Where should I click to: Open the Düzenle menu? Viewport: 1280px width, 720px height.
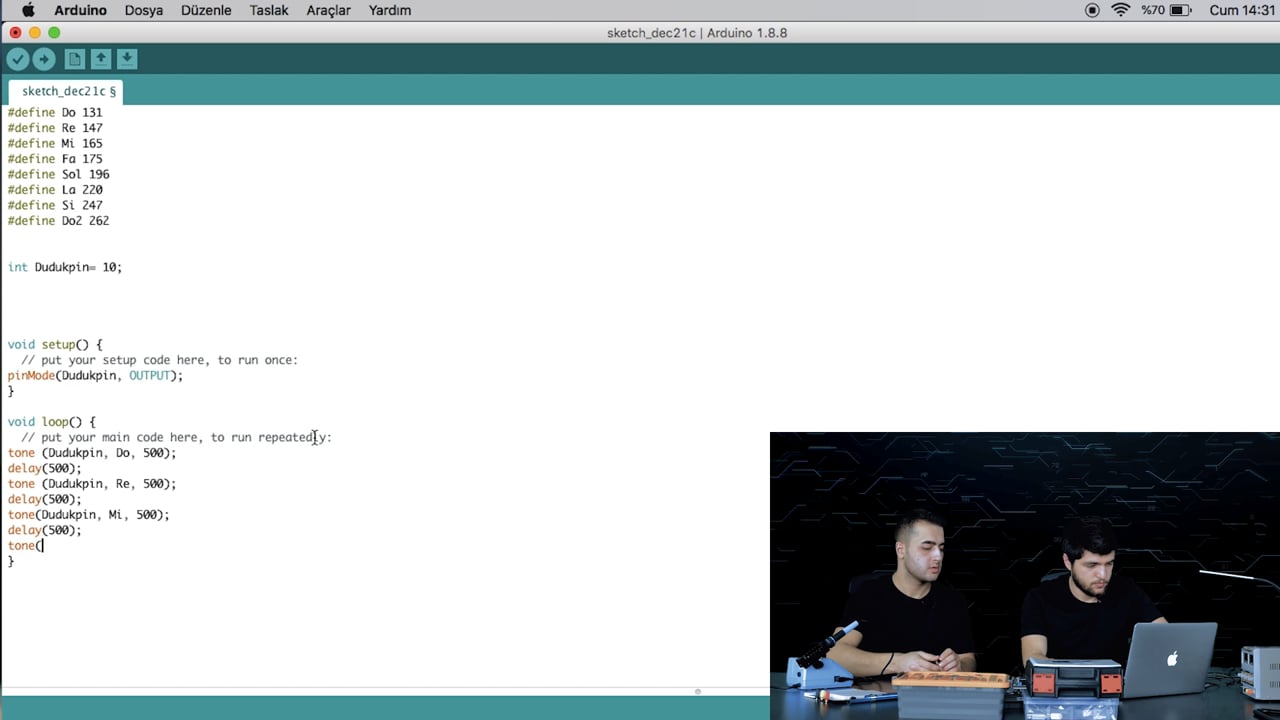[206, 10]
